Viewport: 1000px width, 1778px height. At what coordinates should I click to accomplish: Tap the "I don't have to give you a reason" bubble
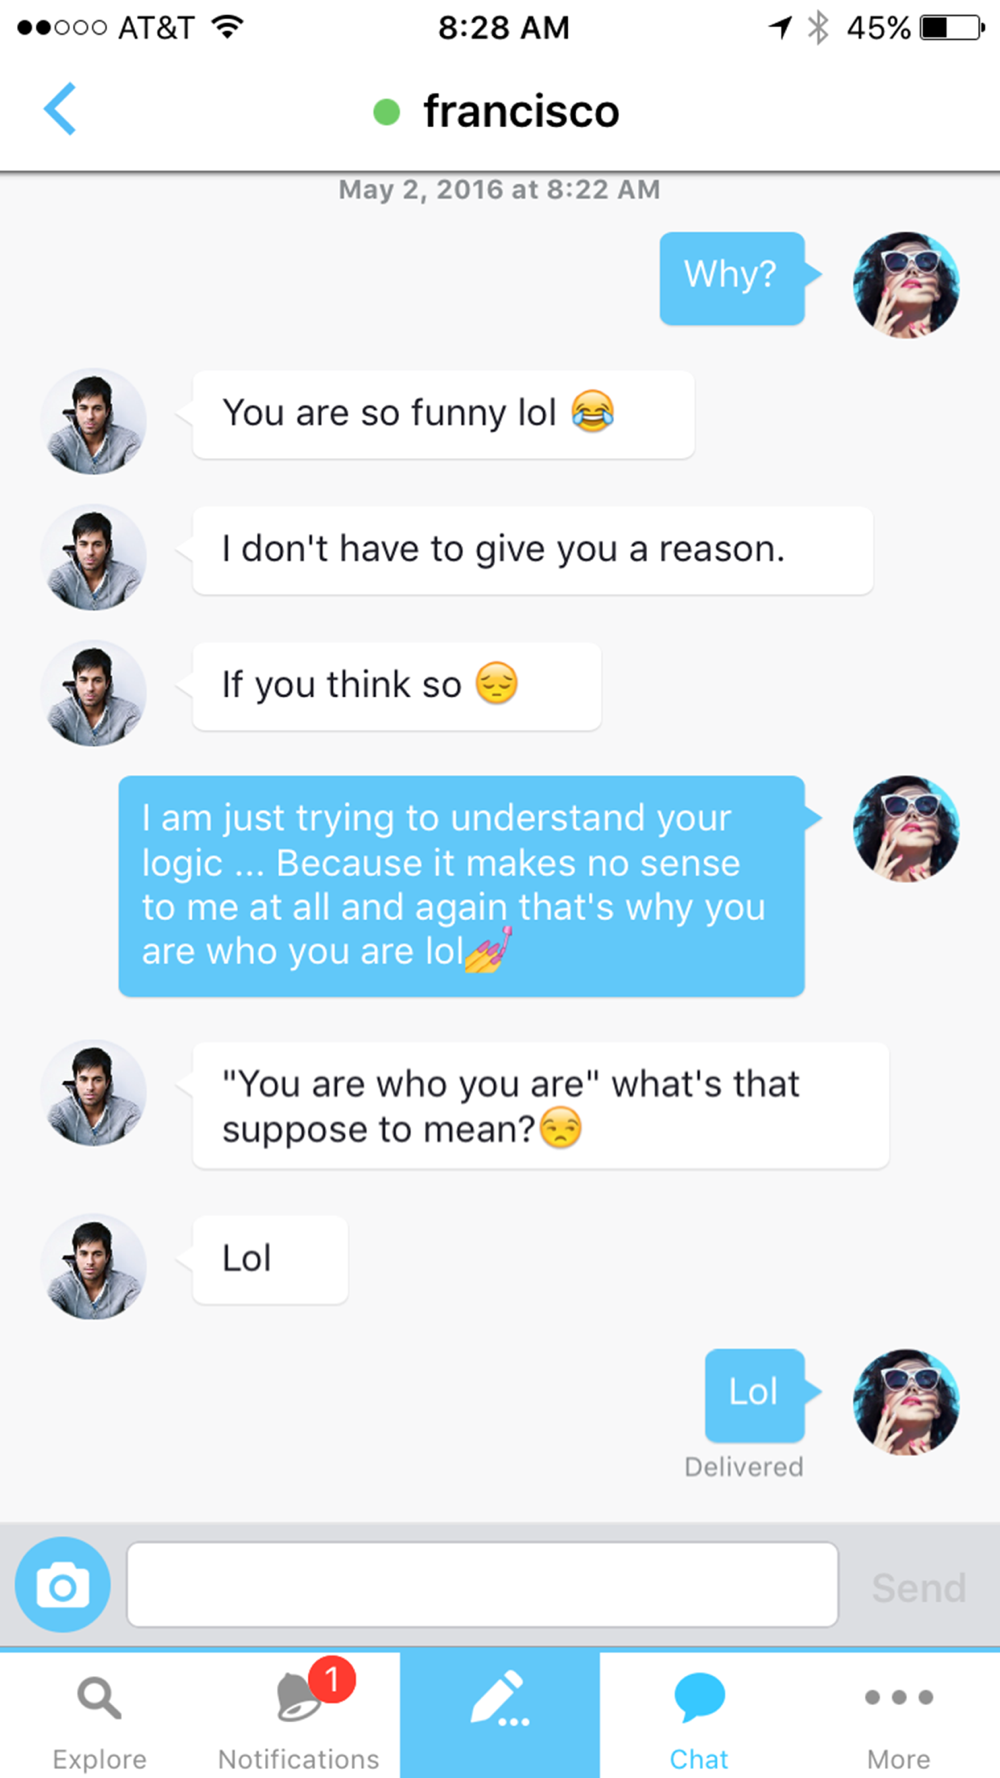tap(533, 550)
